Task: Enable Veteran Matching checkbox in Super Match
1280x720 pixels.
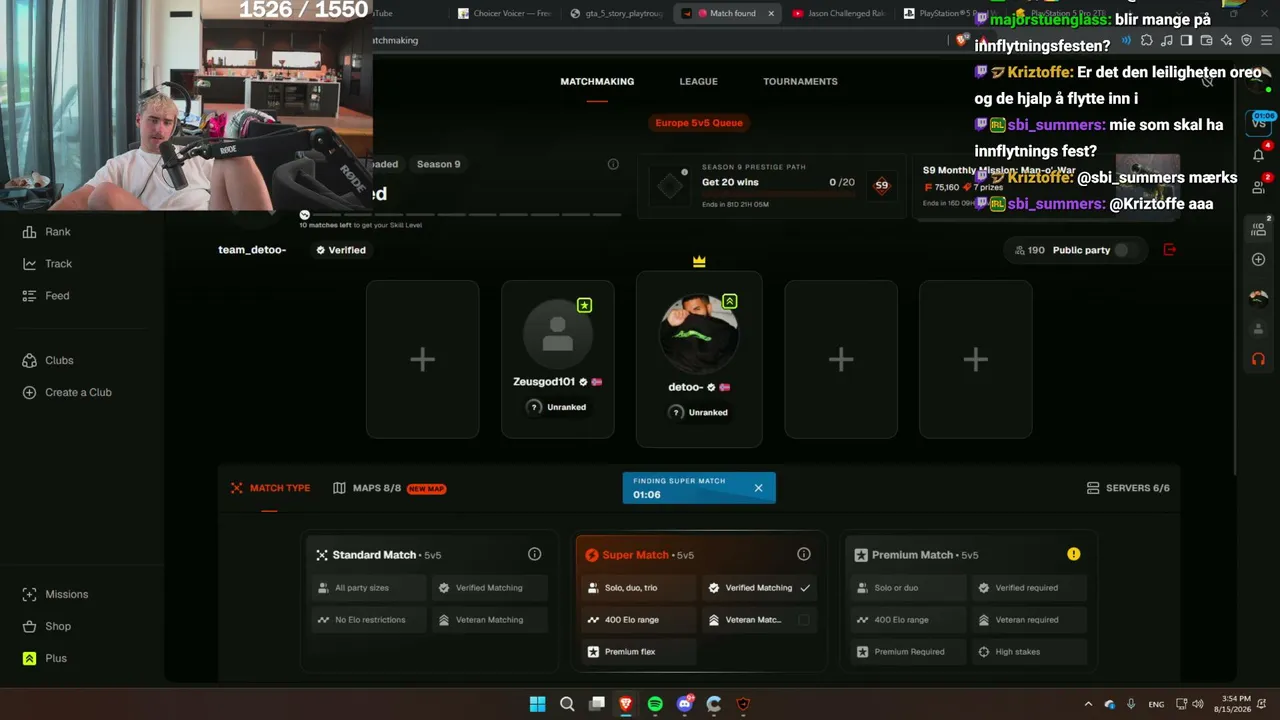Action: click(x=804, y=620)
